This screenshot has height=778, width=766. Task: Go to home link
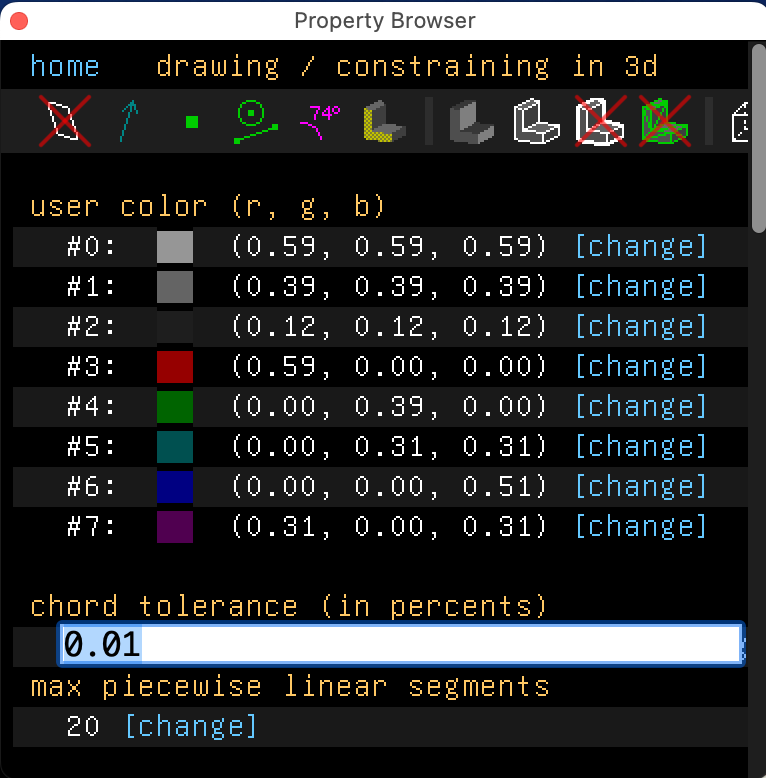coord(65,67)
